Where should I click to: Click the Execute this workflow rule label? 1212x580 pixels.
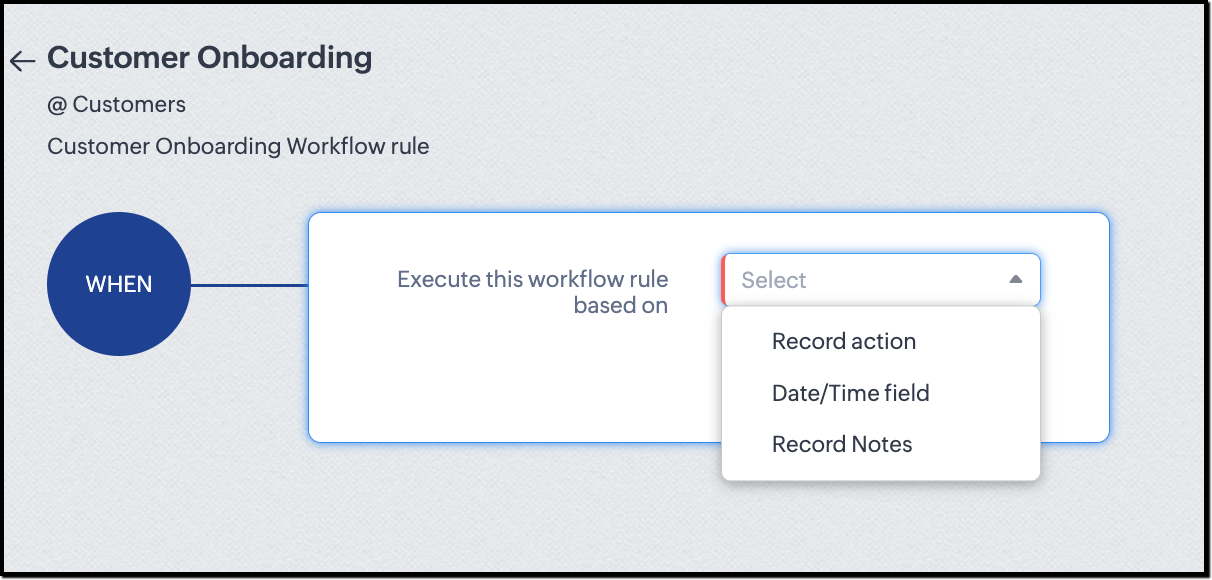tap(533, 279)
